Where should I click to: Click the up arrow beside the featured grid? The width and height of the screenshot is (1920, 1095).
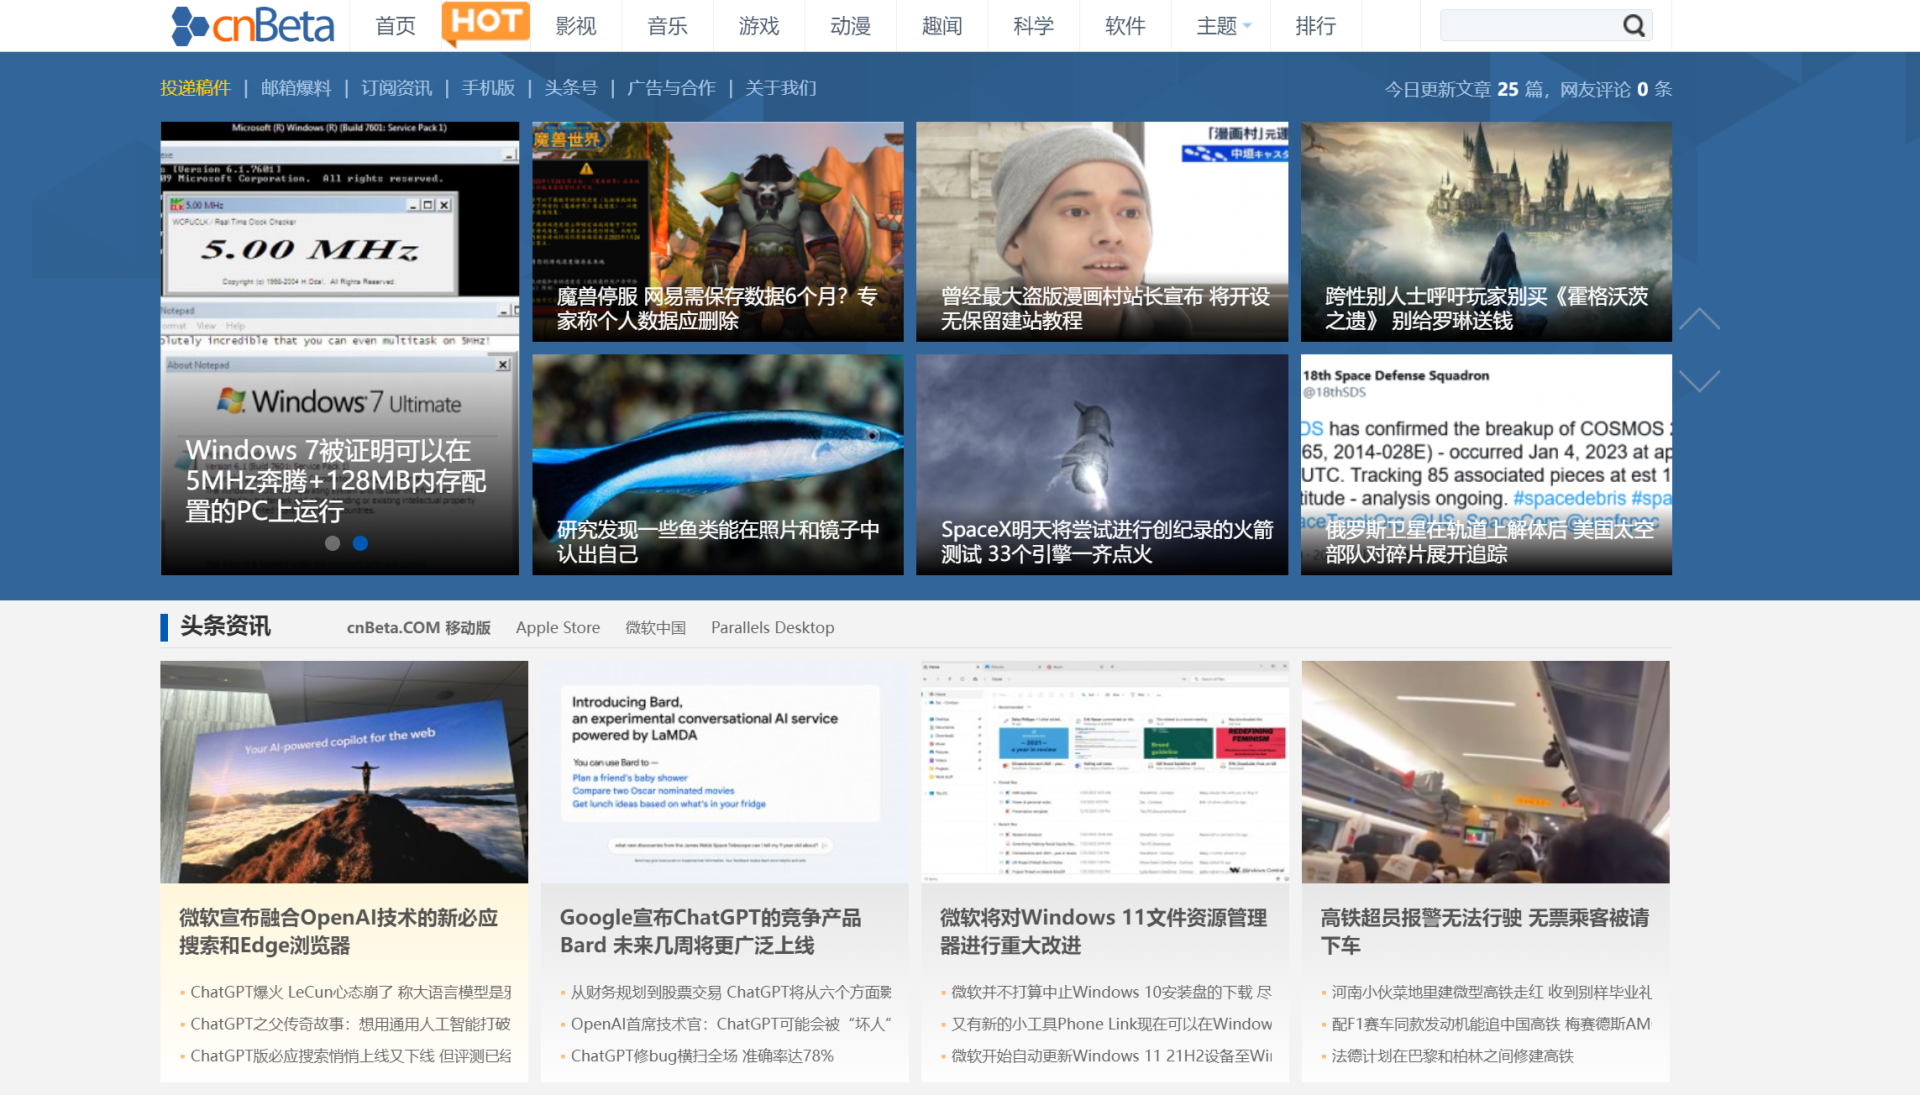coord(1699,319)
